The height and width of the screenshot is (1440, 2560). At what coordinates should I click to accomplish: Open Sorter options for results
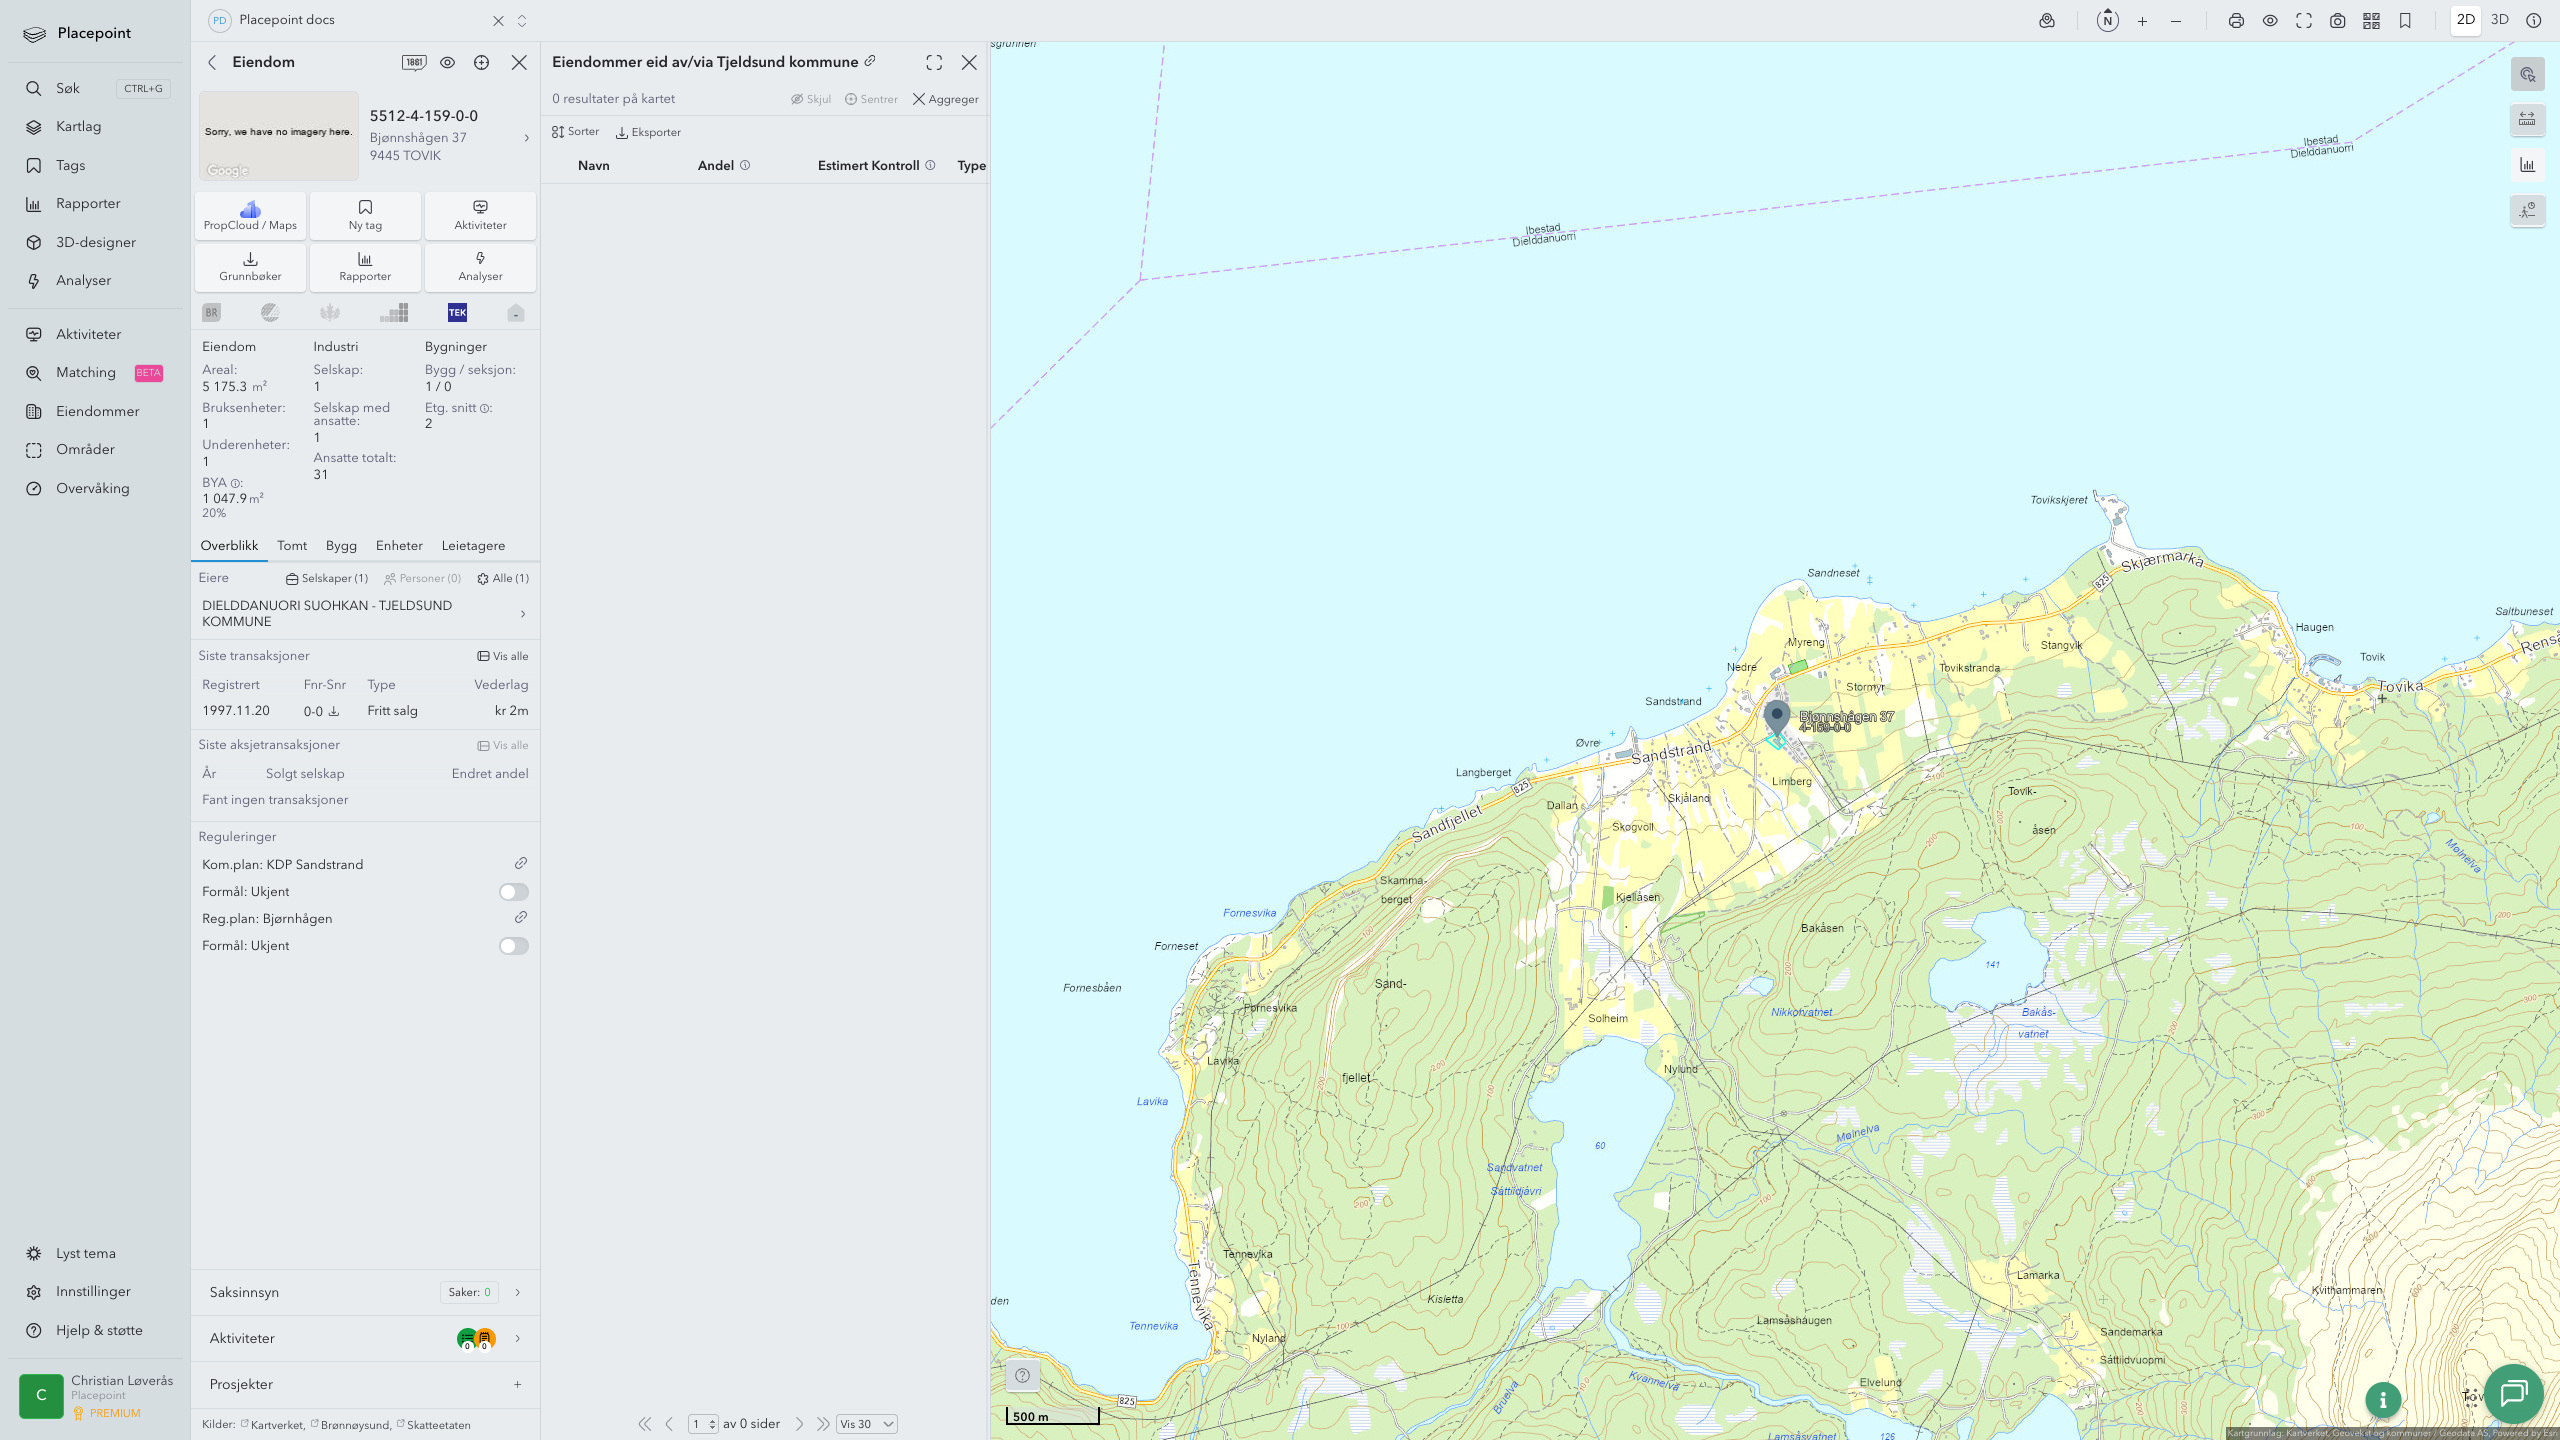(x=576, y=132)
